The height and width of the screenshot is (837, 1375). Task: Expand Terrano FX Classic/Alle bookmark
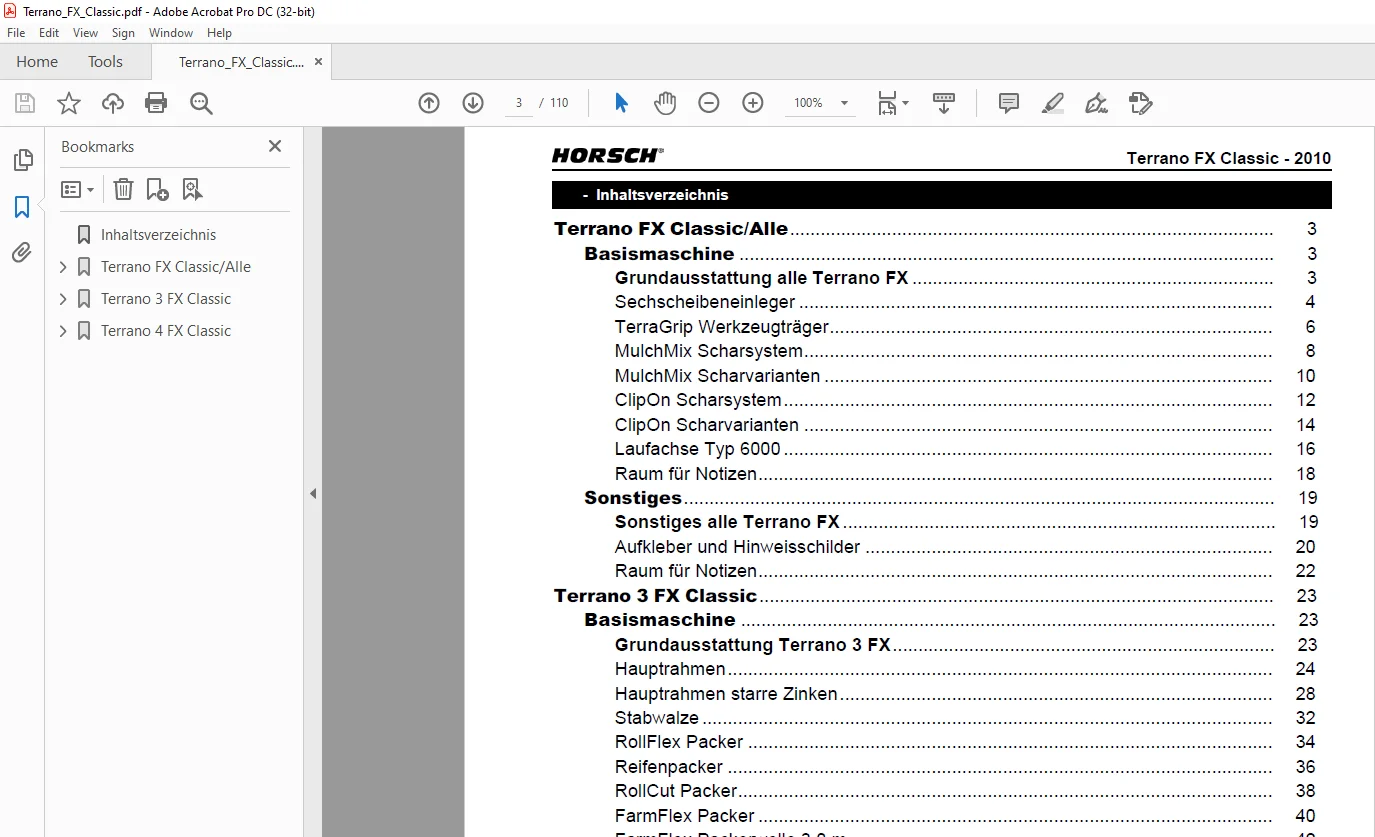[63, 267]
